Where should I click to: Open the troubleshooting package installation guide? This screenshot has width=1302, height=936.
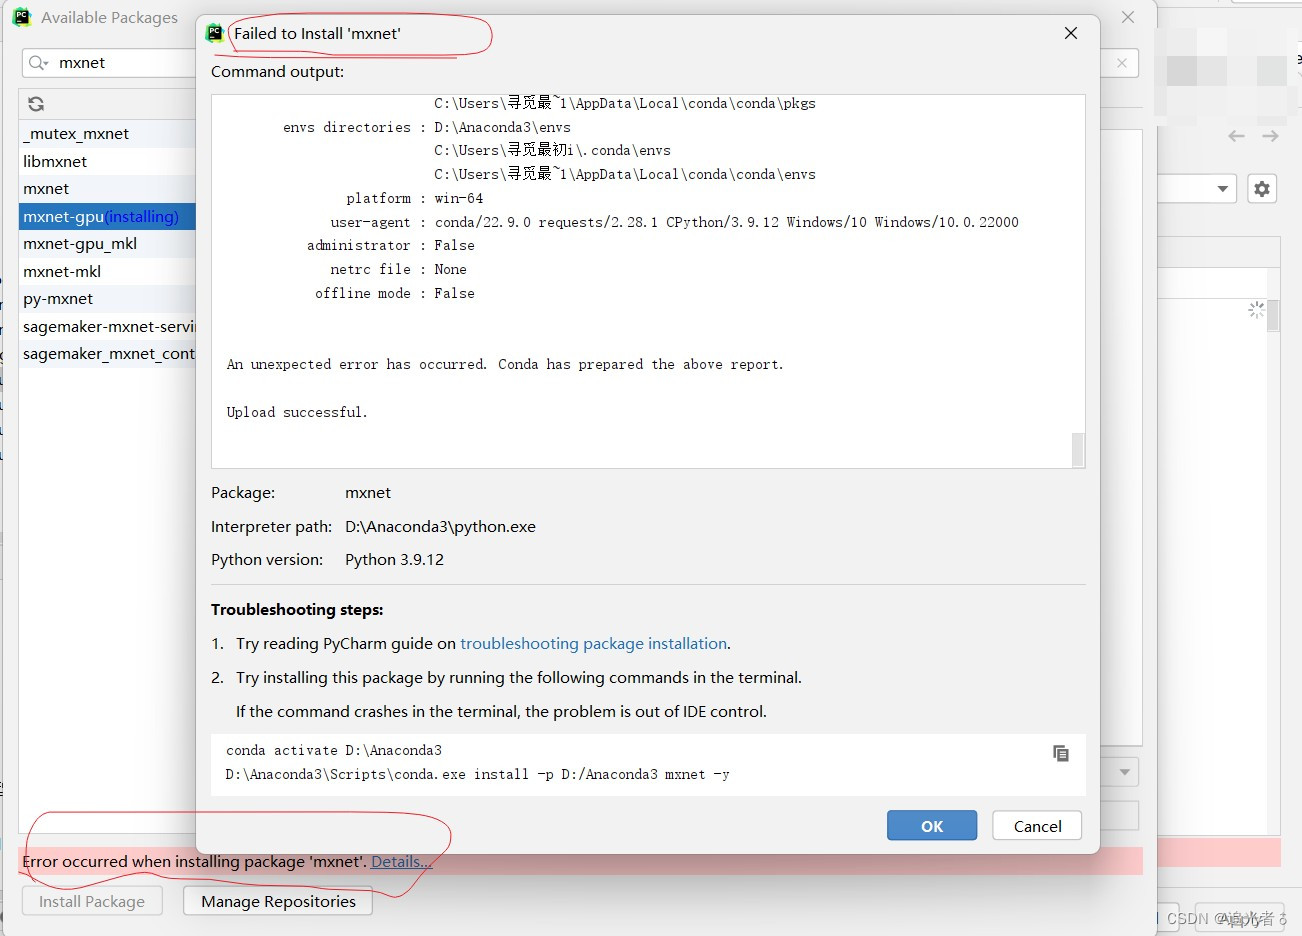(594, 643)
